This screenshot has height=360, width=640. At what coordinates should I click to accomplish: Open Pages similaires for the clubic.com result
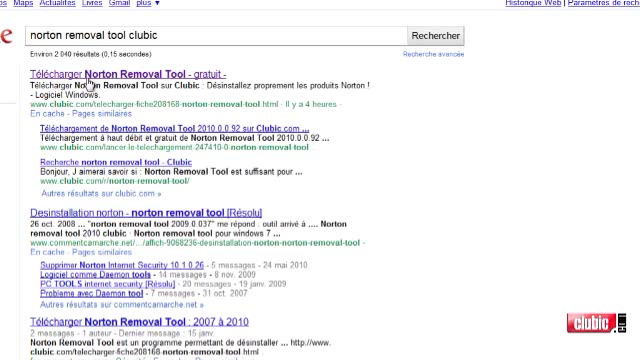pyautogui.click(x=102, y=113)
